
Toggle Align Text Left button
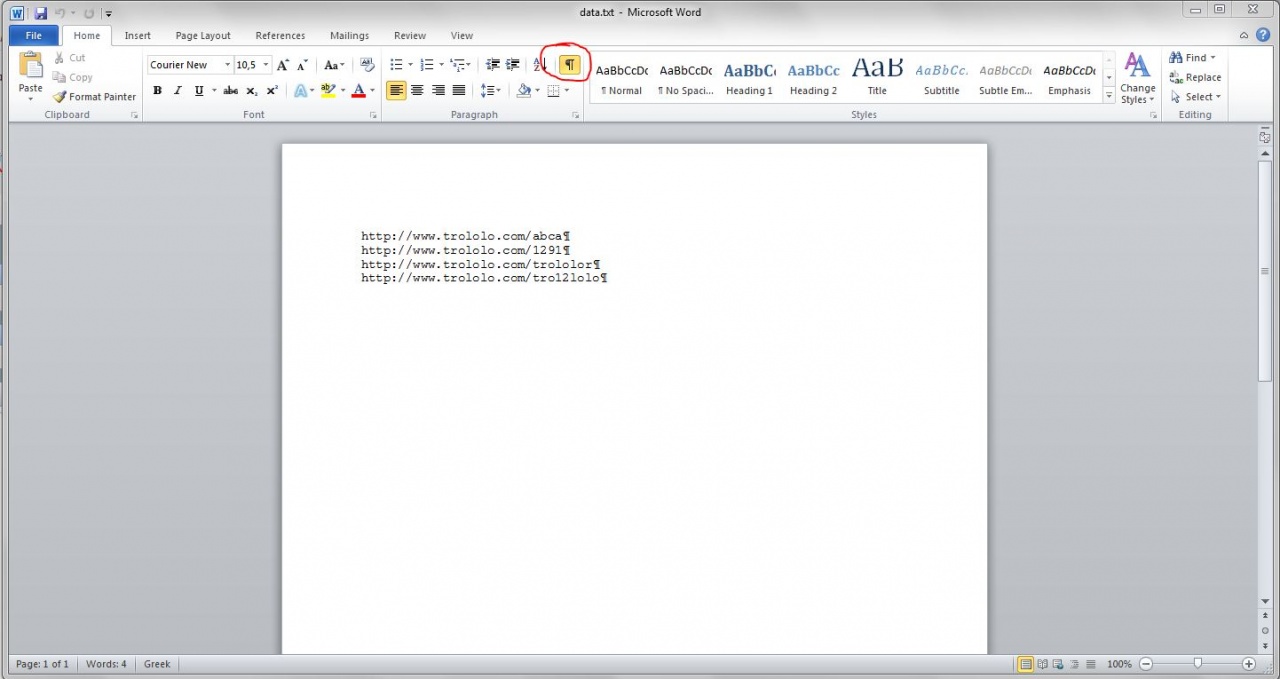pos(396,91)
